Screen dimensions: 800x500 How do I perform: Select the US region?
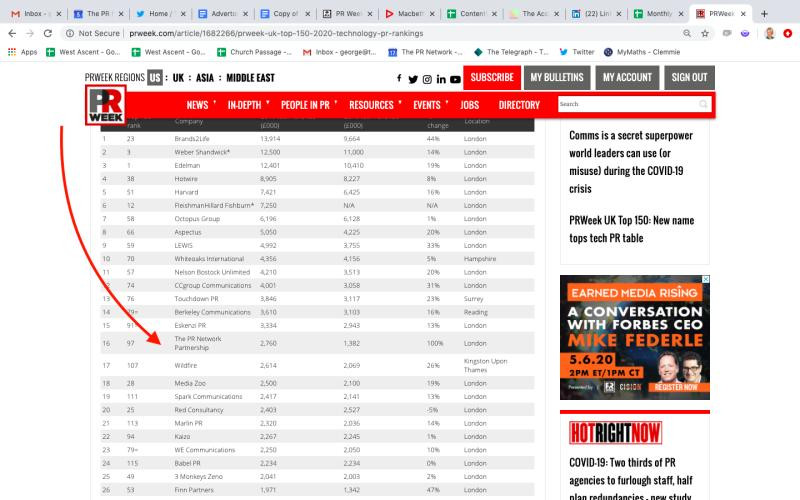click(x=155, y=78)
